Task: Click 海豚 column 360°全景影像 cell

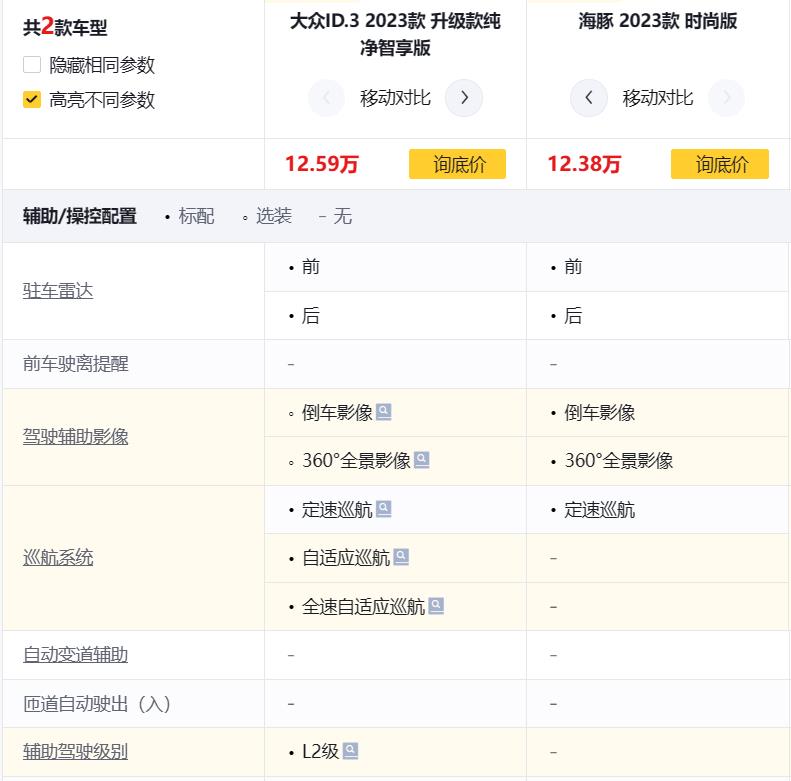Action: 658,461
